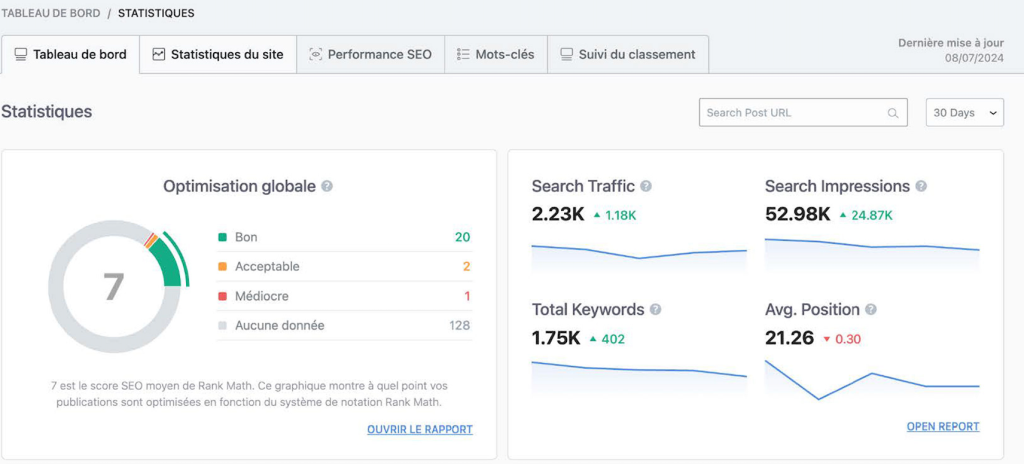Click the OUVRIR LE RAPPORT link
Image resolution: width=1024 pixels, height=464 pixels.
point(419,429)
